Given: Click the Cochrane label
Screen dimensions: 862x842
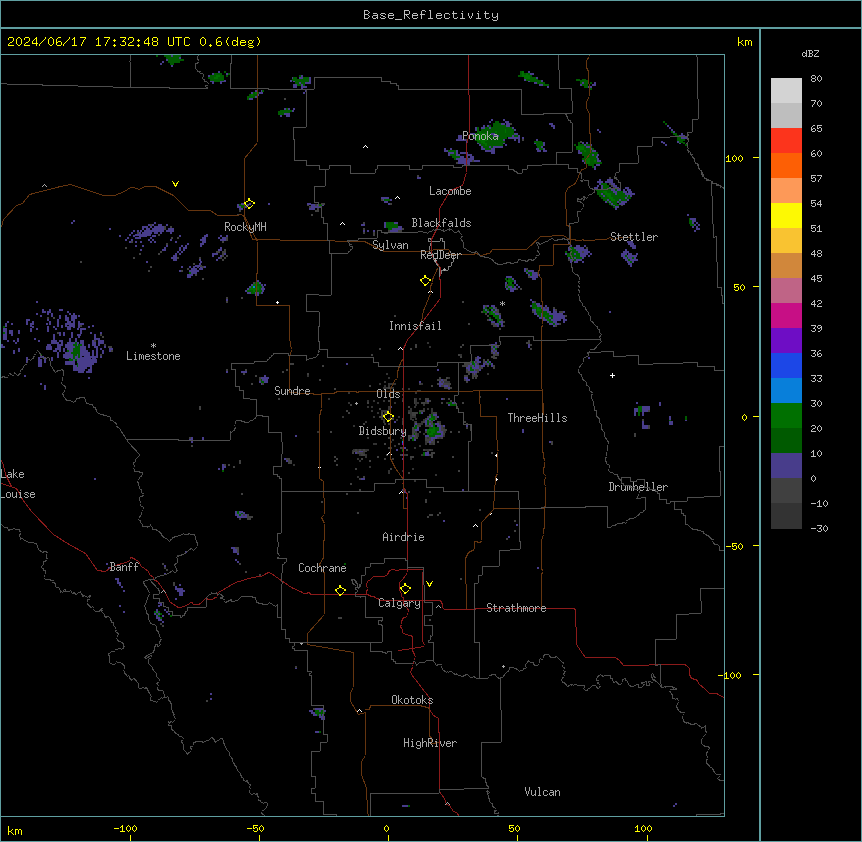Looking at the screenshot, I should pos(322,568).
